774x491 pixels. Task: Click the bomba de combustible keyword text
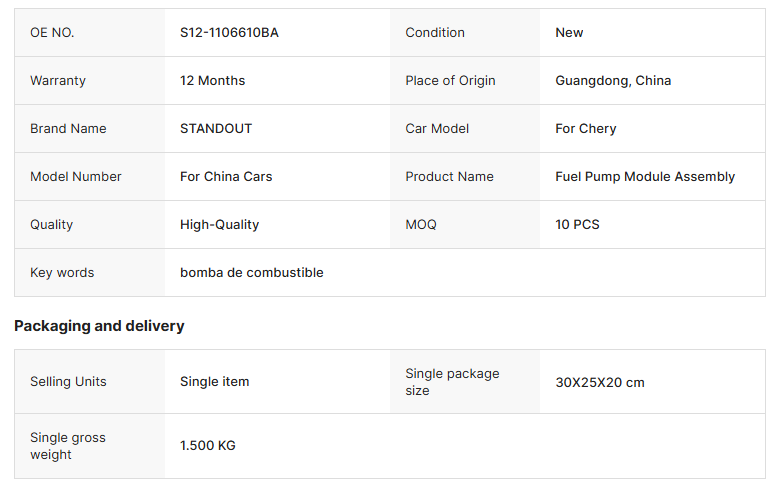(251, 272)
